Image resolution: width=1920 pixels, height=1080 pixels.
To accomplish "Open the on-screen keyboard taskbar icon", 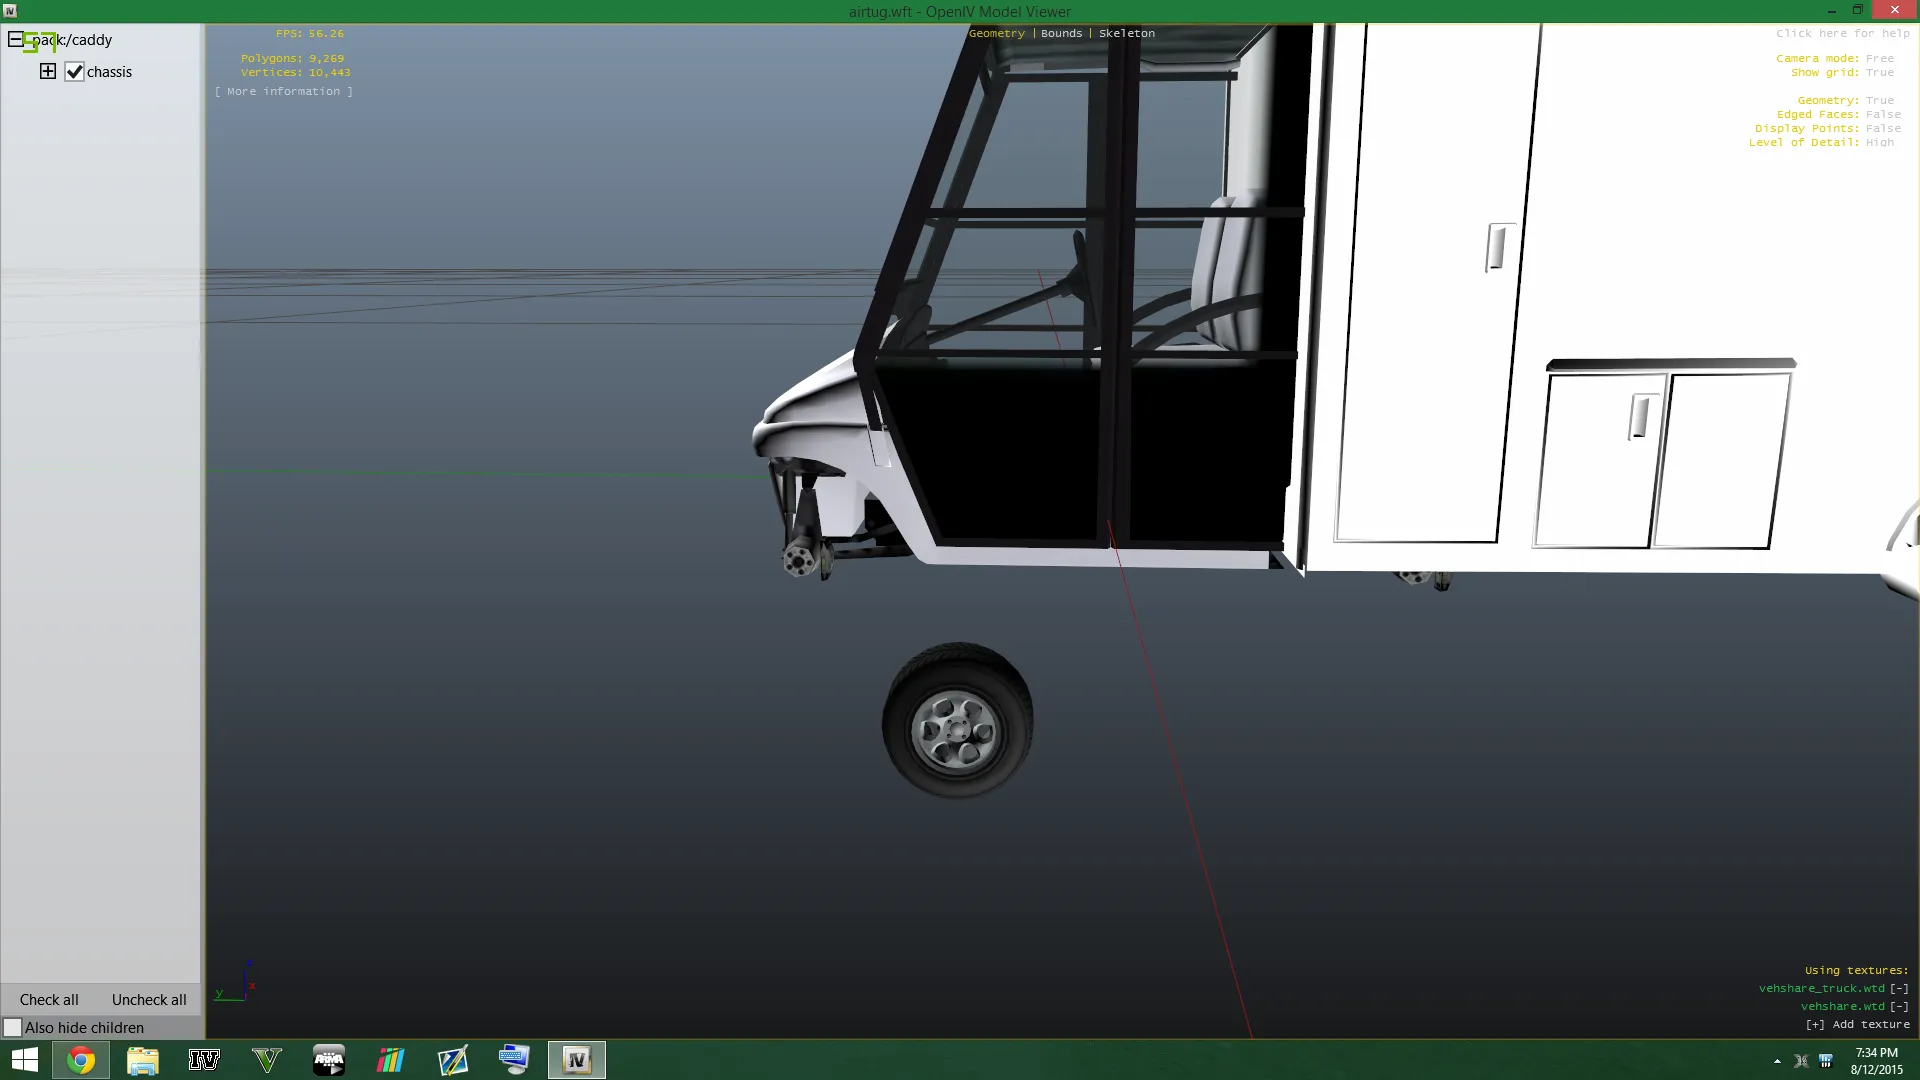I will [x=514, y=1060].
